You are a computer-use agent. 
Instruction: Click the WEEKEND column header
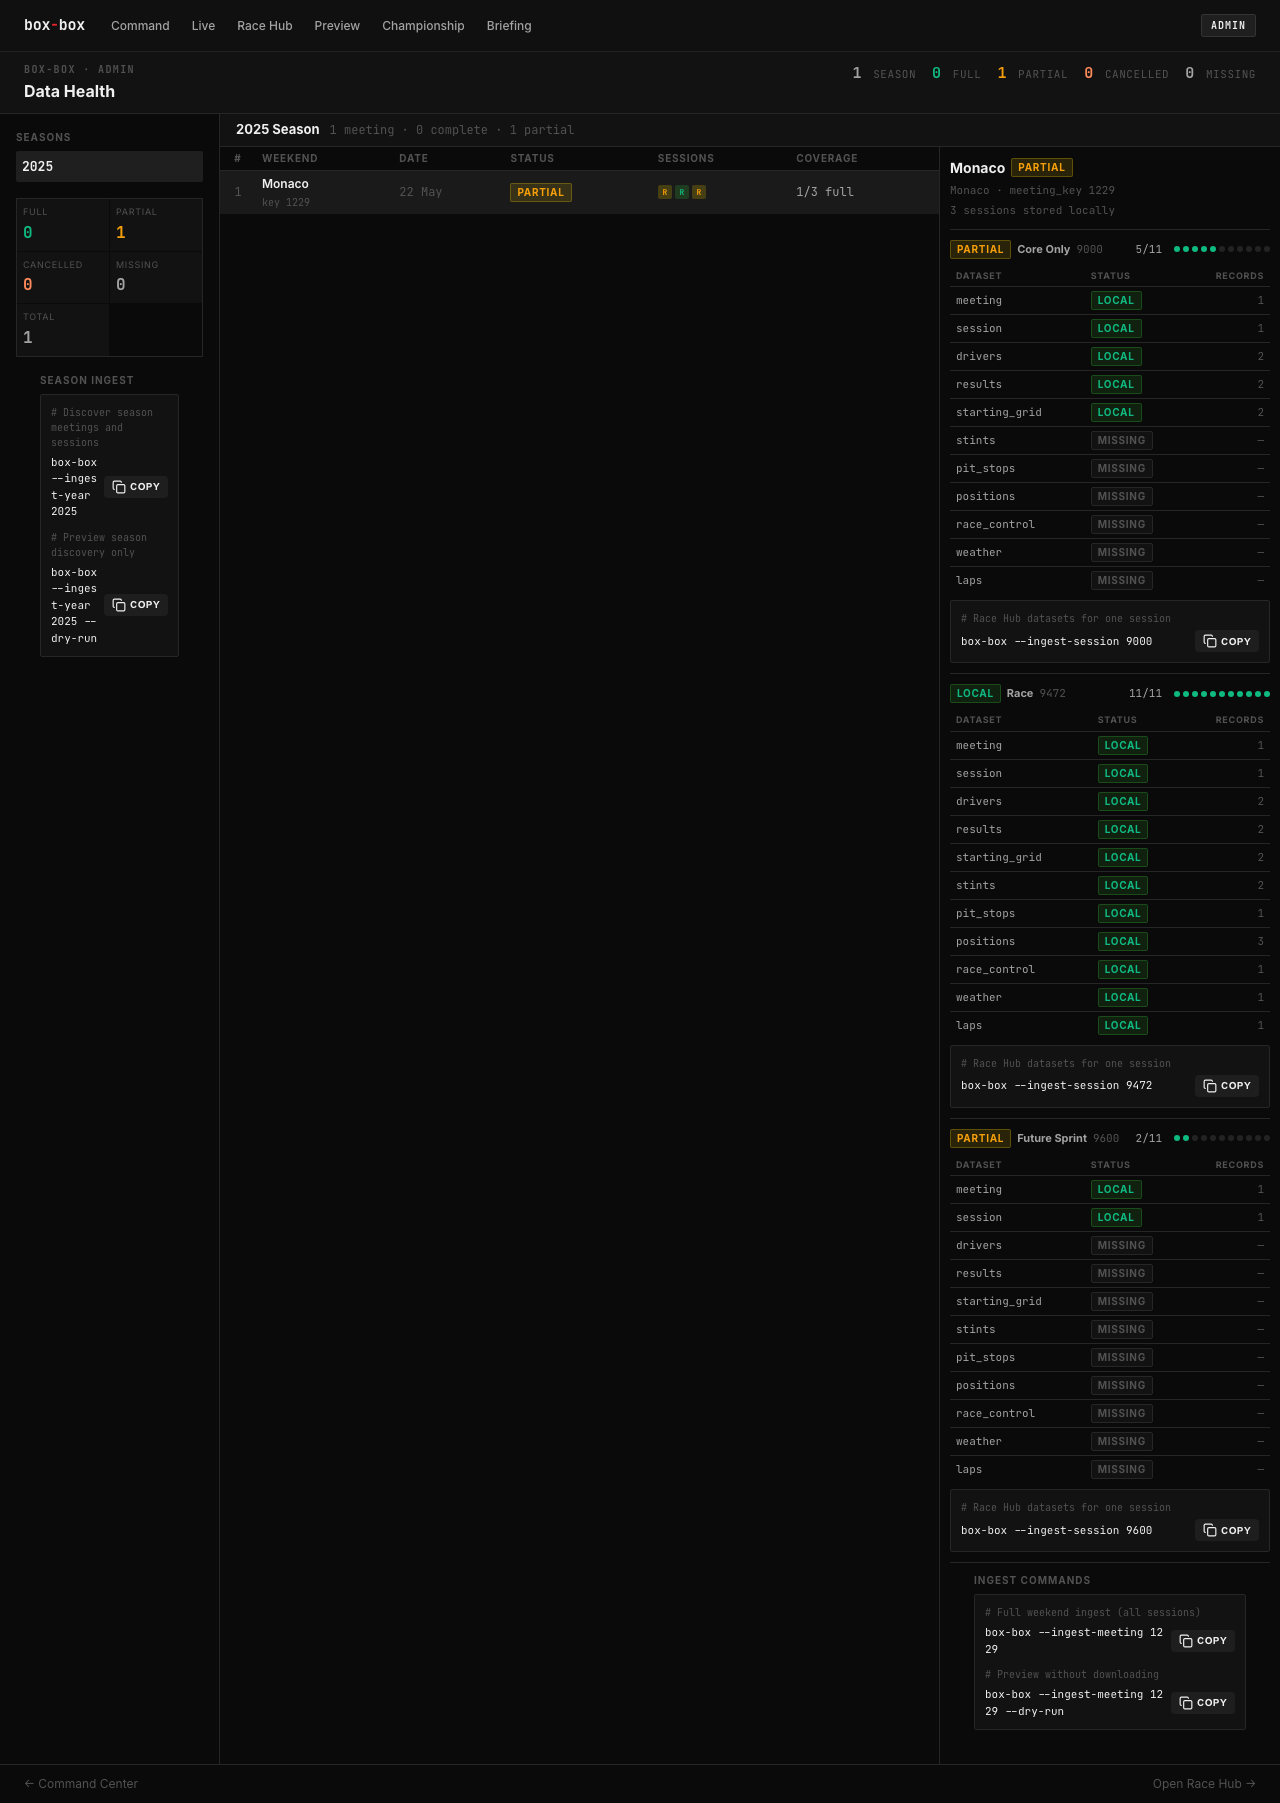click(x=290, y=159)
